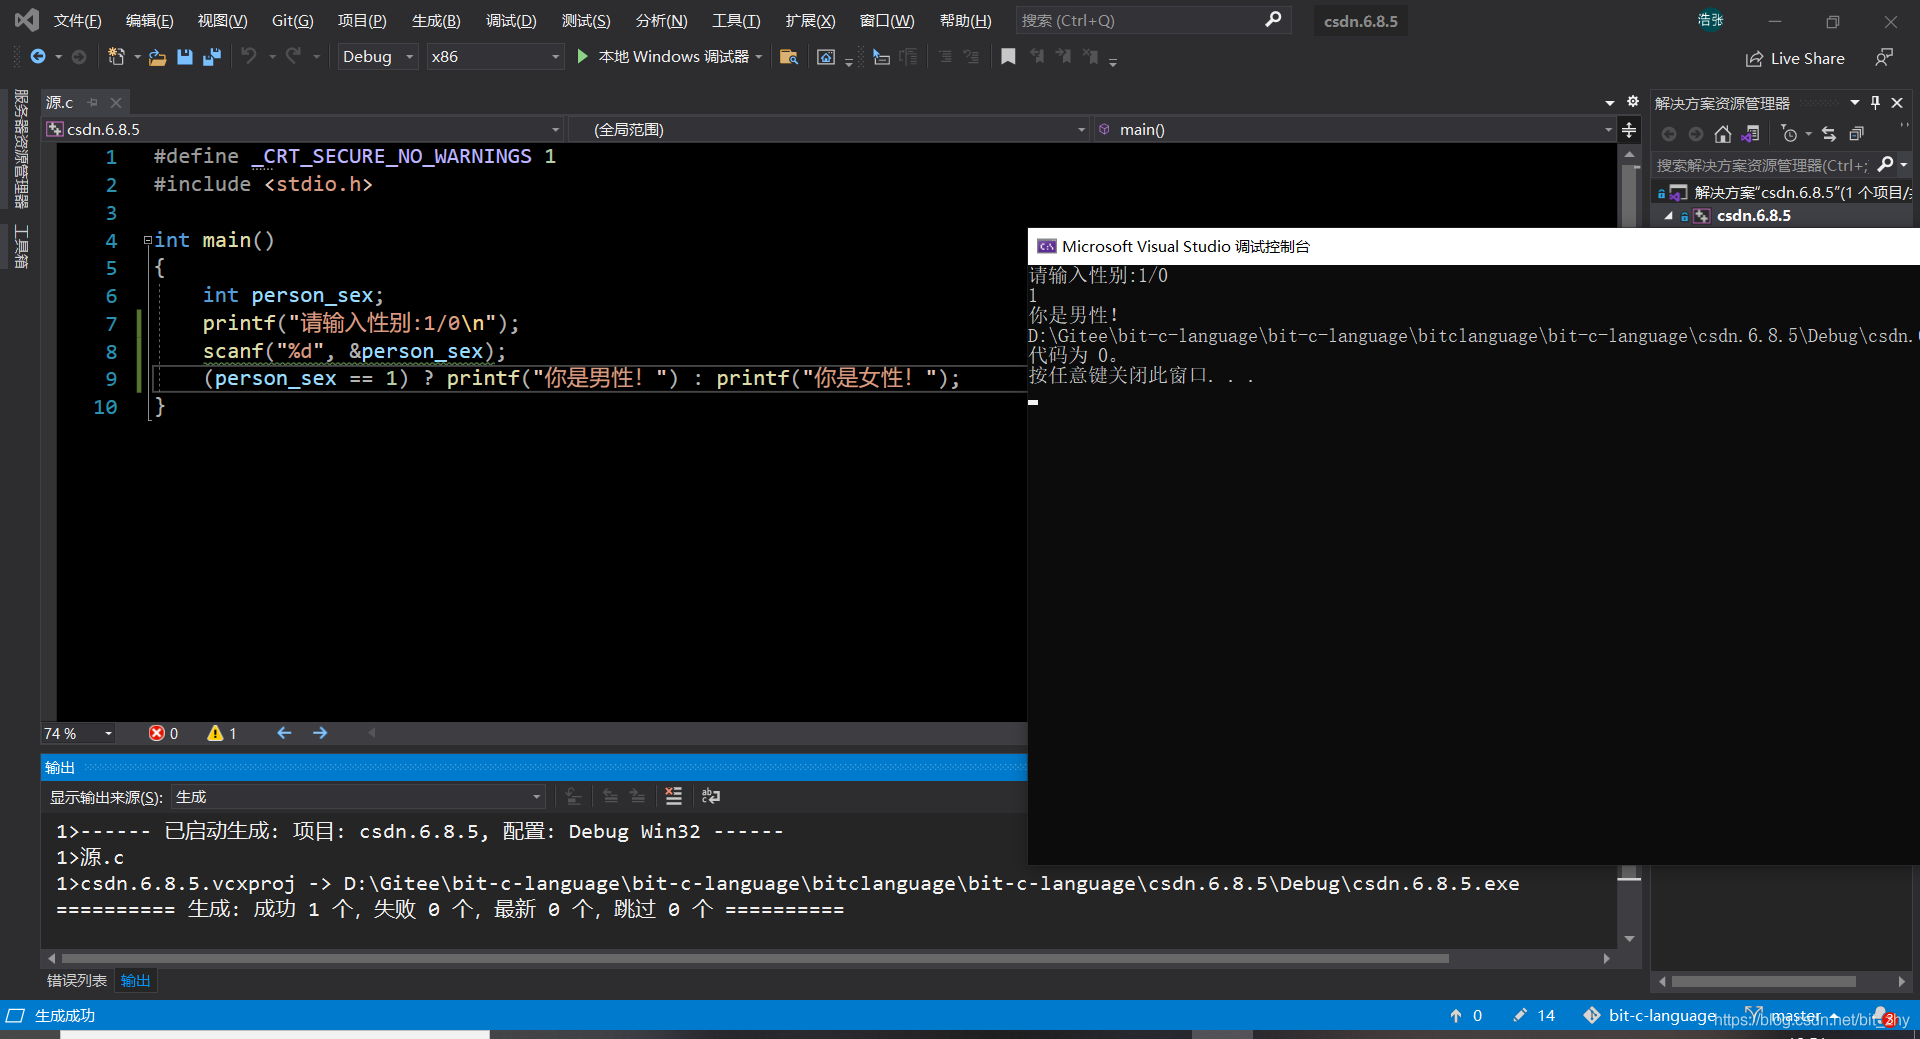The height and width of the screenshot is (1039, 1920).
Task: Click the Clear Bookmarks toolbar icon
Action: pyautogui.click(x=1090, y=57)
